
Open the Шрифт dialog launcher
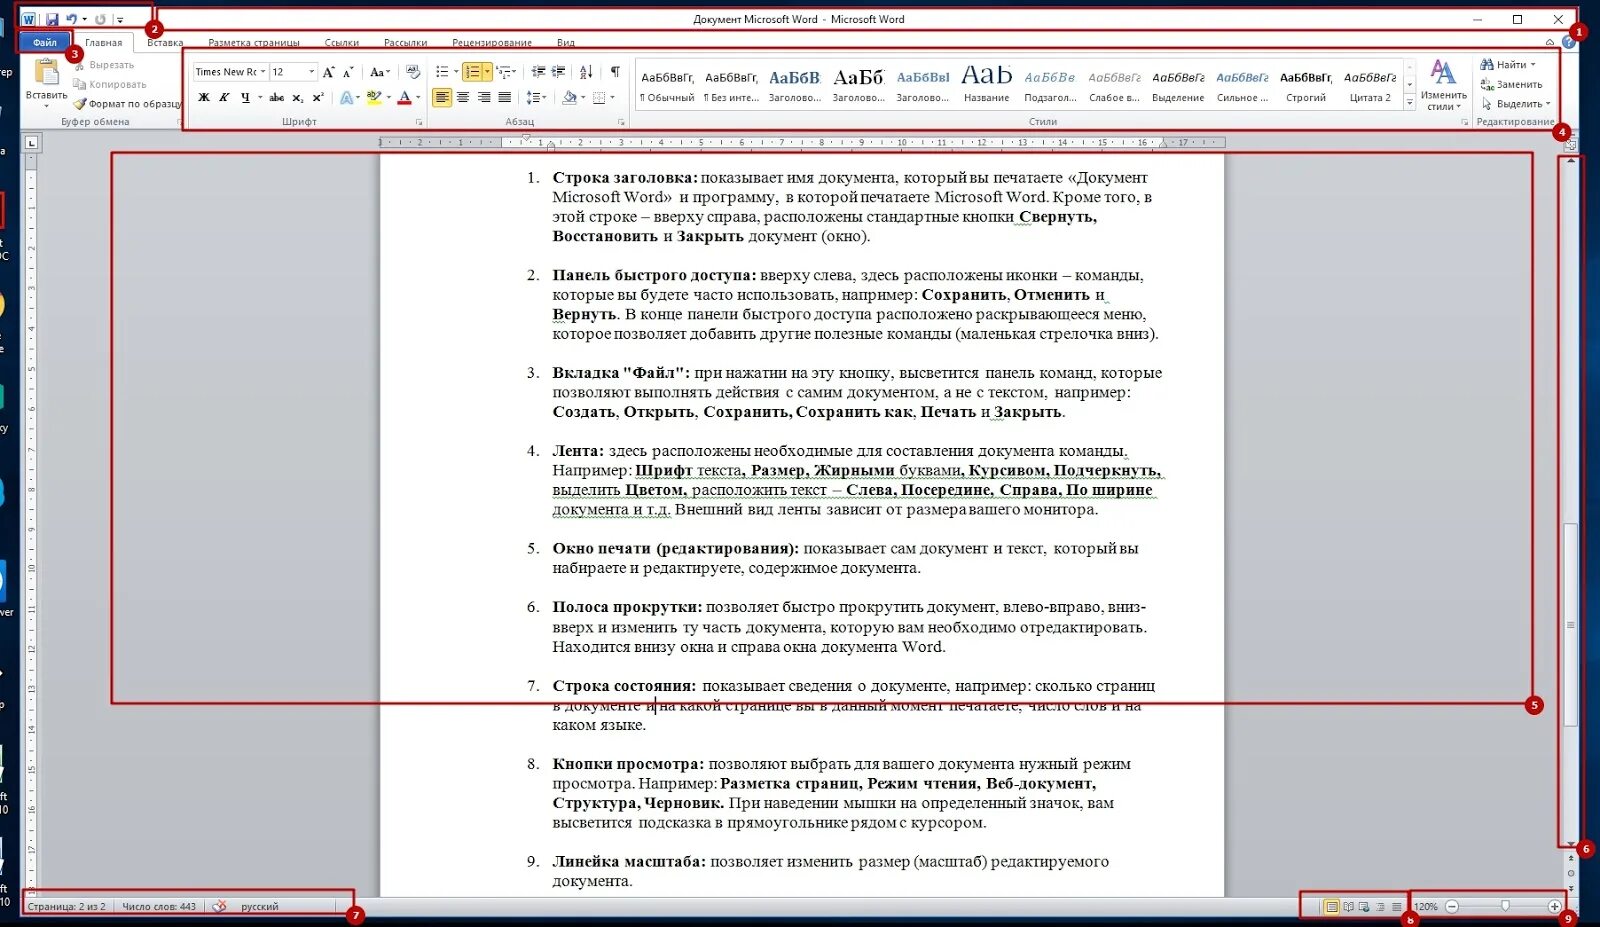click(419, 122)
